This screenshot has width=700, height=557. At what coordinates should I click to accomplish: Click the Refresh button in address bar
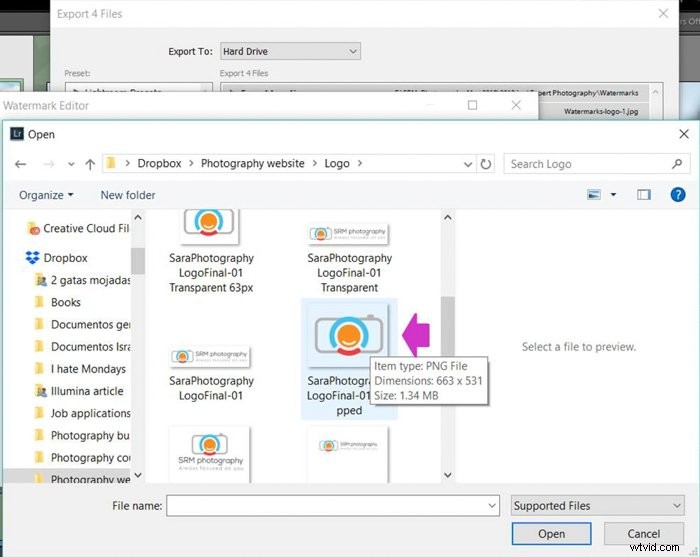tap(486, 164)
